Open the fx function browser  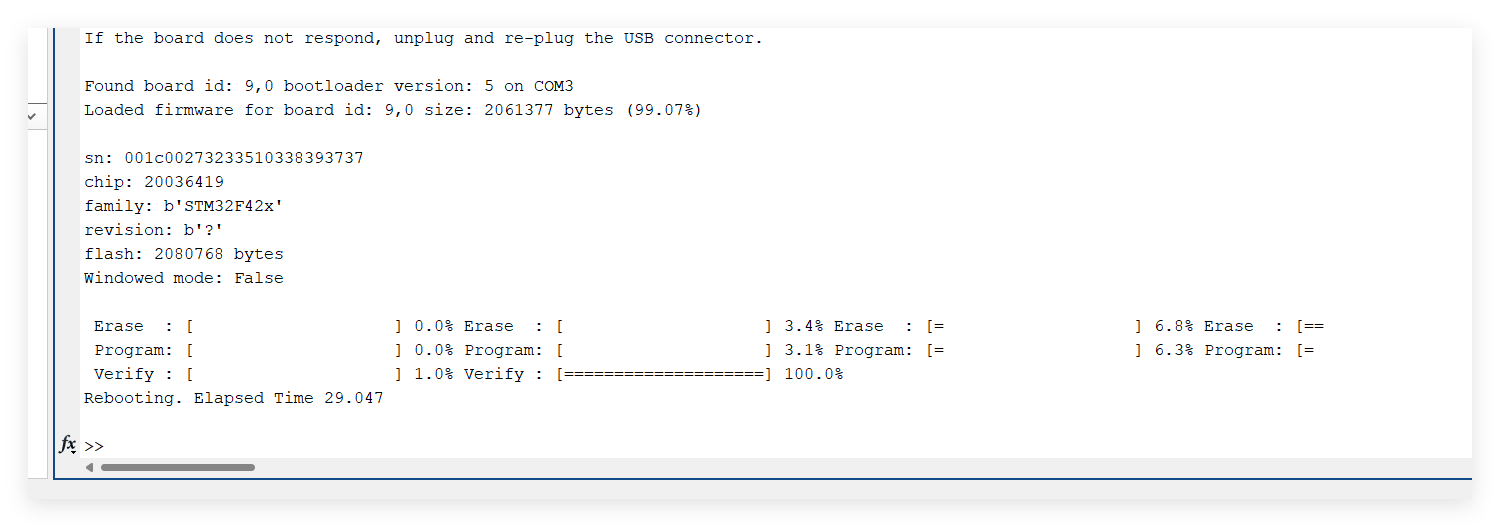click(67, 444)
